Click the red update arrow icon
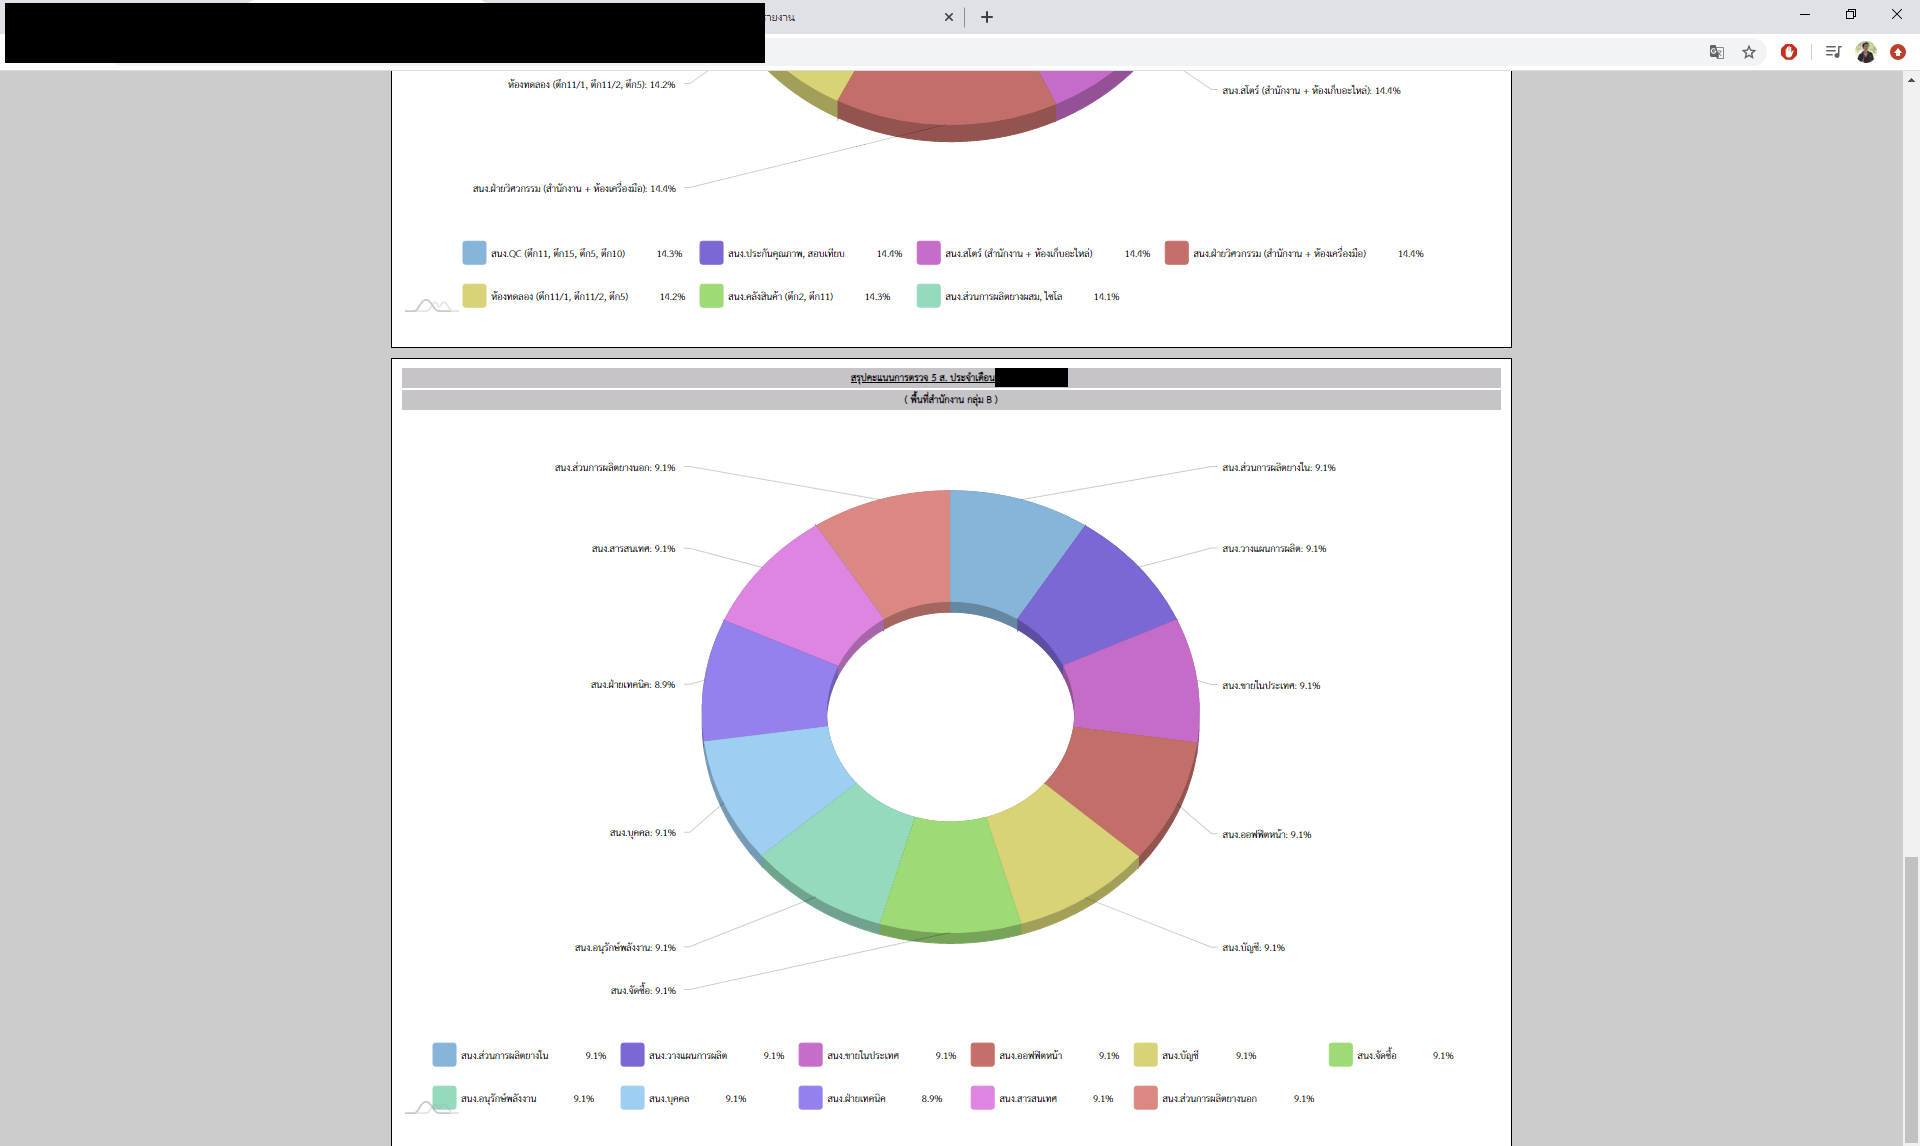The image size is (1920, 1146). coord(1898,52)
